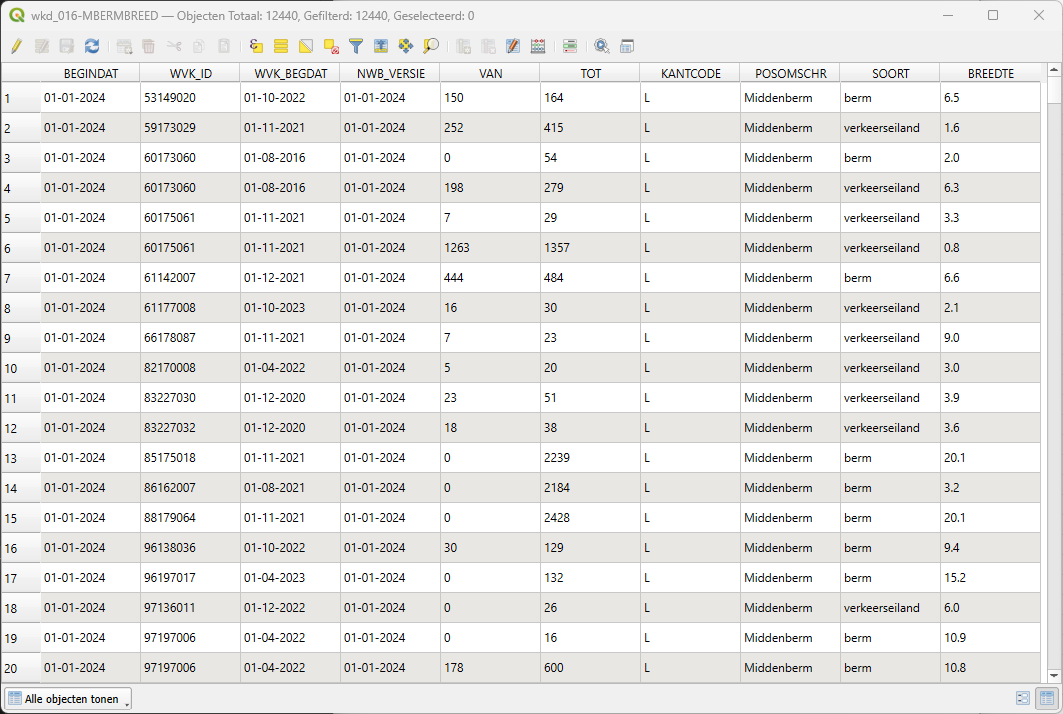This screenshot has width=1063, height=714.
Task: Invert the current feature selection
Action: coord(306,46)
